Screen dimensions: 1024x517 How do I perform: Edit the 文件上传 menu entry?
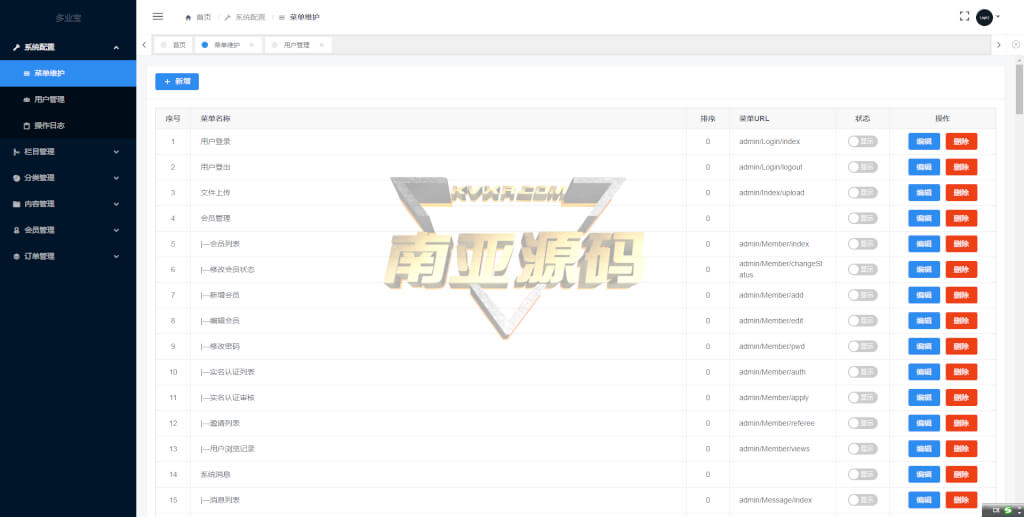coord(923,193)
